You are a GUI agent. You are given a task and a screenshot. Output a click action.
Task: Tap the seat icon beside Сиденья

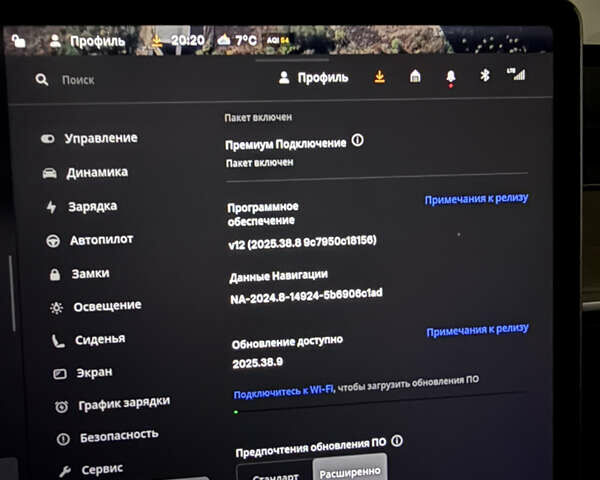[58, 341]
